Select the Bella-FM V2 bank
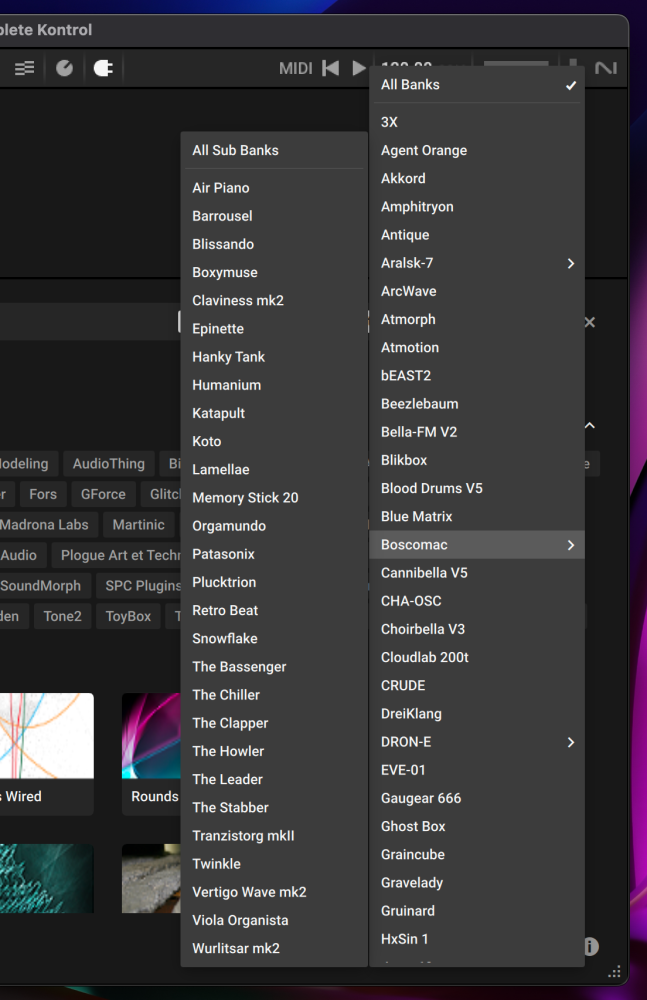647x1000 pixels. 477,432
